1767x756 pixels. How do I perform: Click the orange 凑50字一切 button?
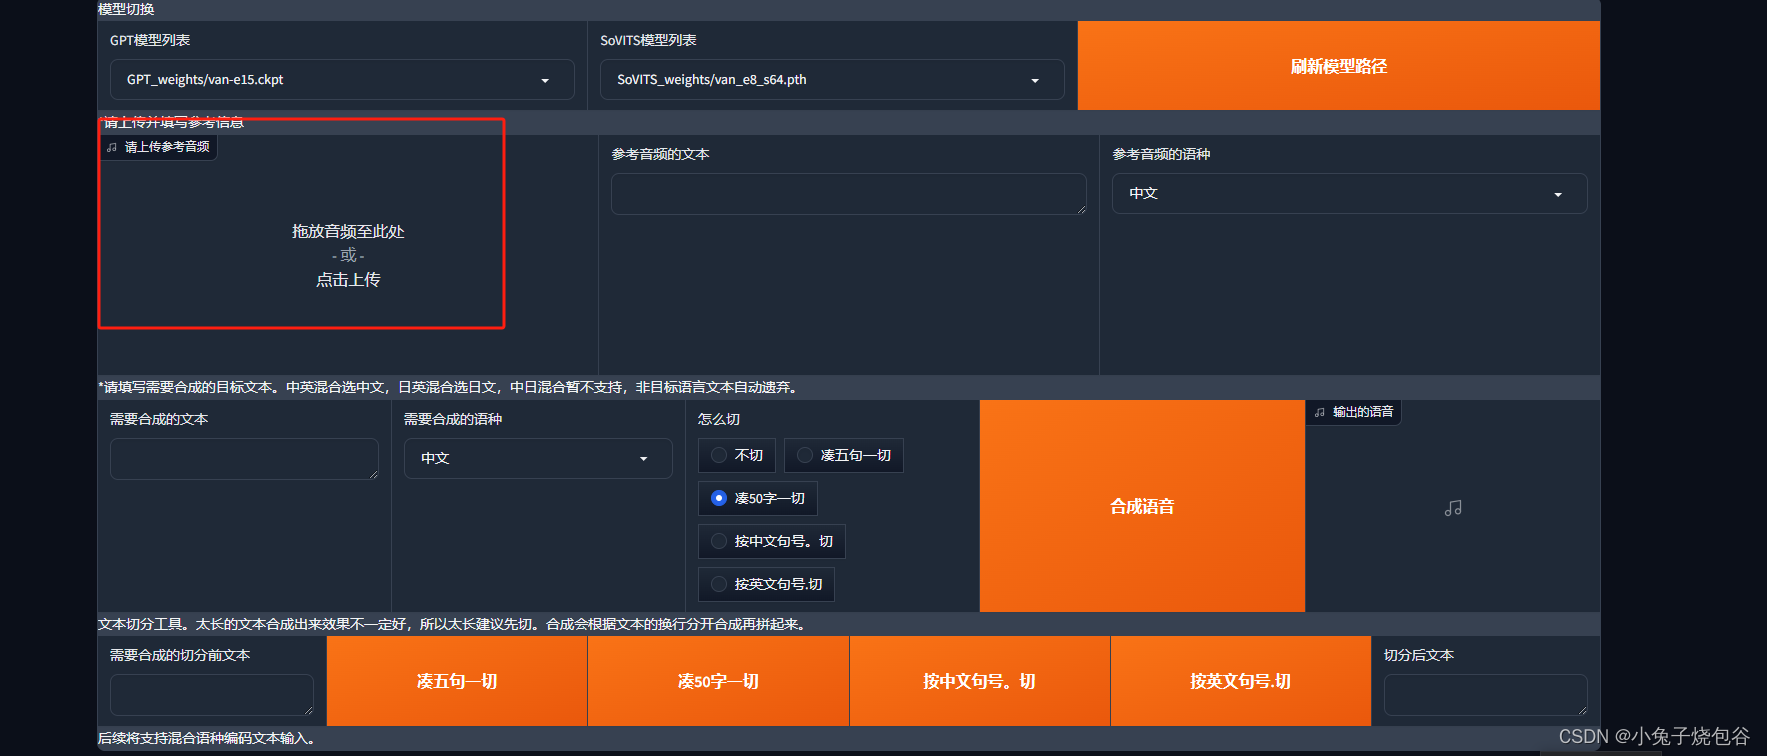pos(718,681)
